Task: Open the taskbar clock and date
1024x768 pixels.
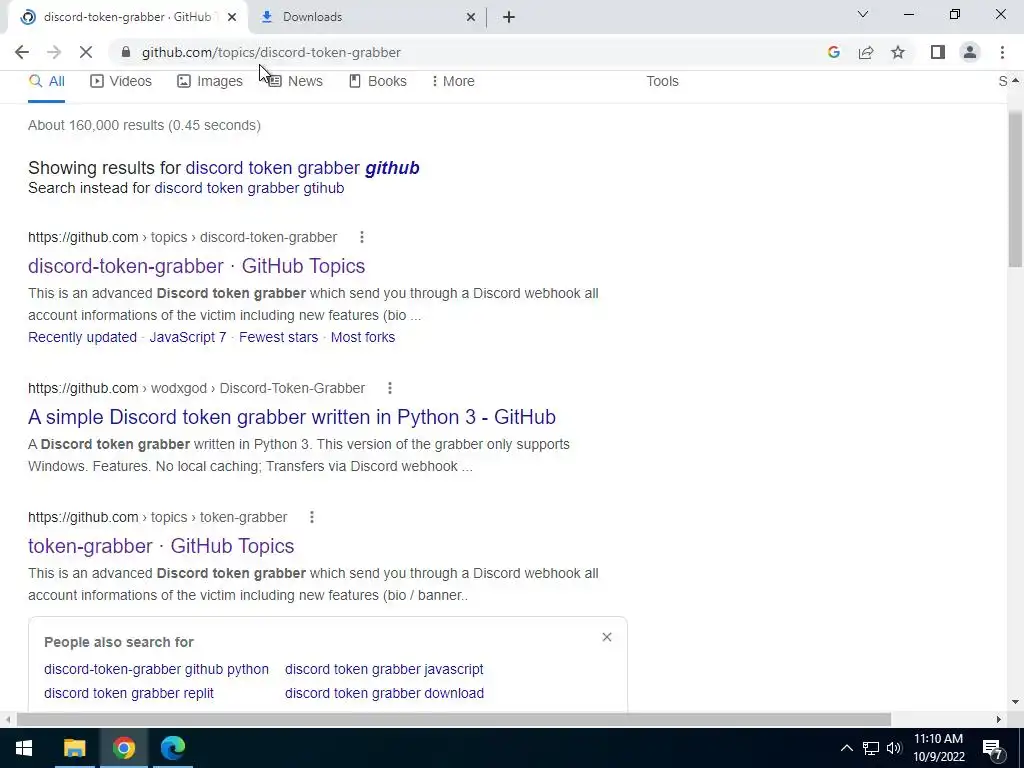Action: (x=938, y=748)
